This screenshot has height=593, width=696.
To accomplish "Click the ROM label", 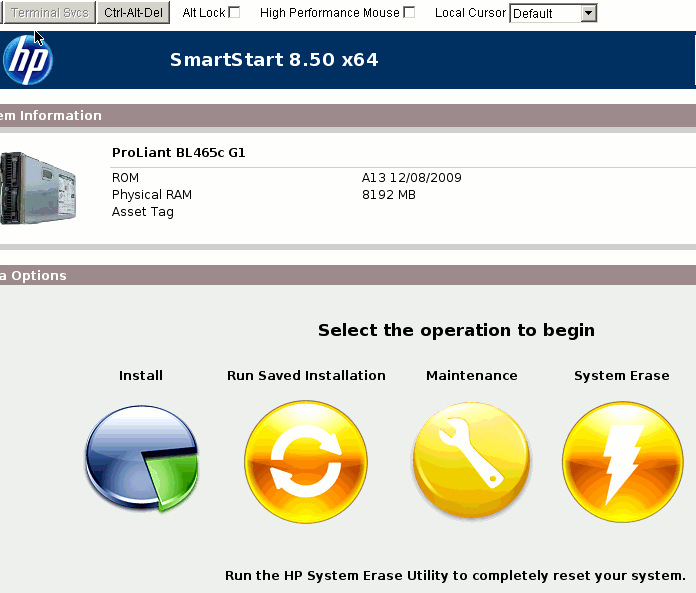I will (125, 178).
